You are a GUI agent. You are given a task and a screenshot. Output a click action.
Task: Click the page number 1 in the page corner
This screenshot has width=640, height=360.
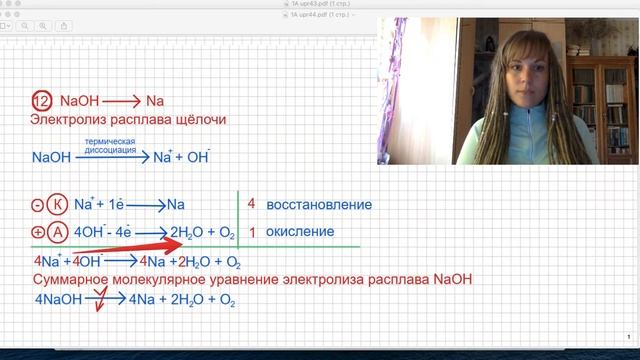(x=629, y=337)
